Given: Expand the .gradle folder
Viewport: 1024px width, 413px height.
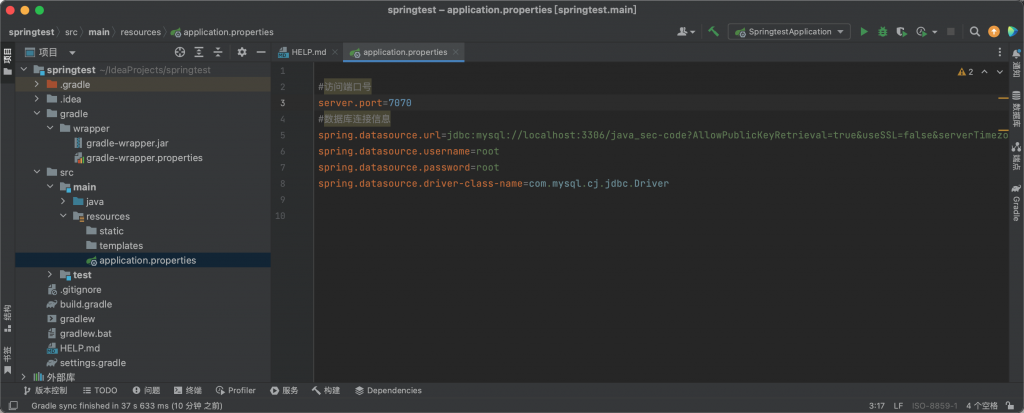Looking at the screenshot, I should click(x=37, y=85).
